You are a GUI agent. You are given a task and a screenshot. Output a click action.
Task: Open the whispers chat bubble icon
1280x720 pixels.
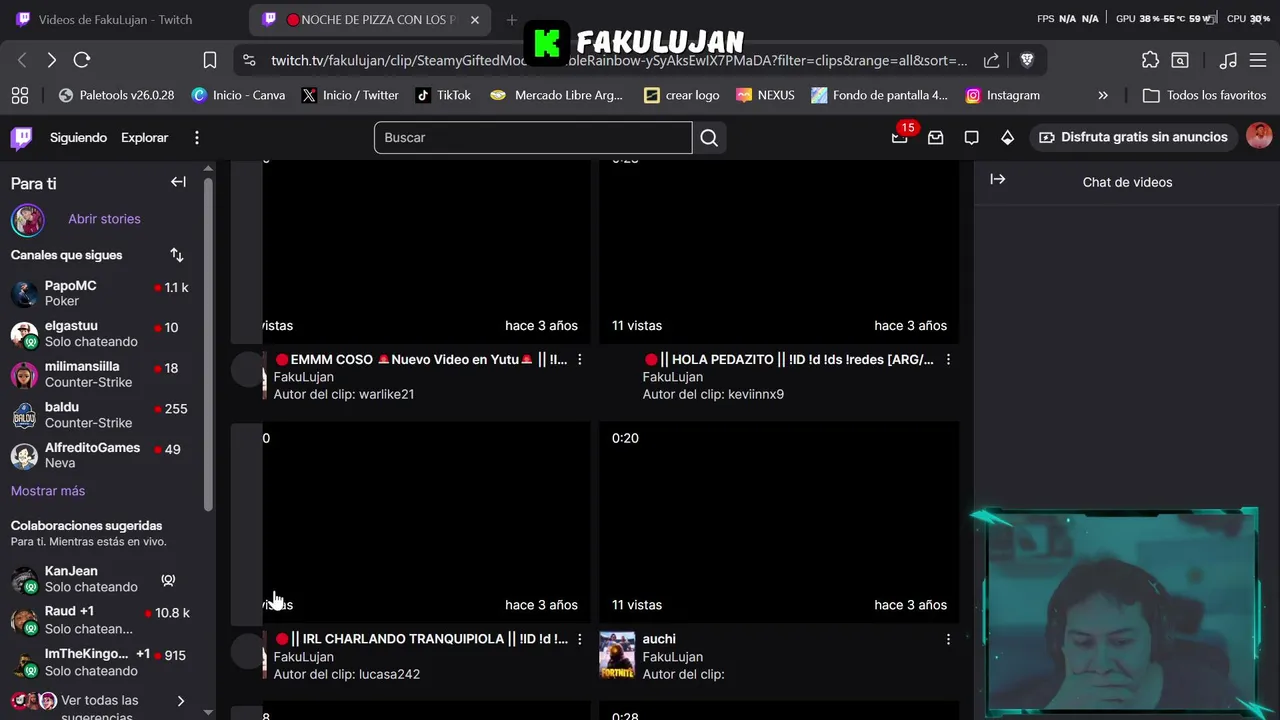click(971, 138)
